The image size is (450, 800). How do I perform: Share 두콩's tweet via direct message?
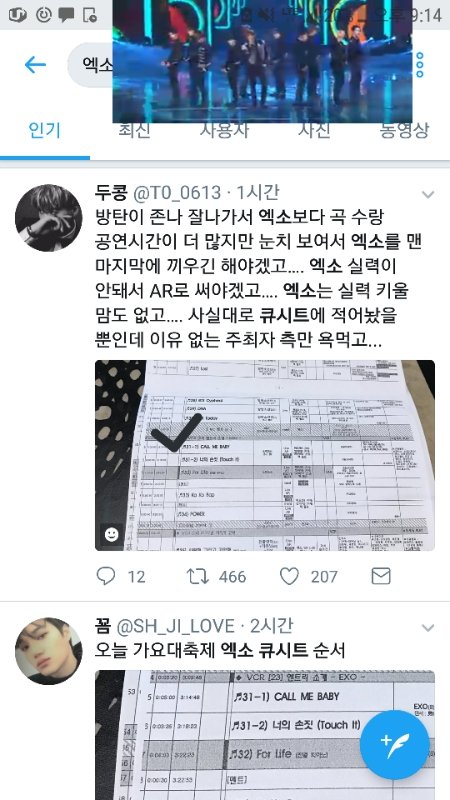pos(381,577)
